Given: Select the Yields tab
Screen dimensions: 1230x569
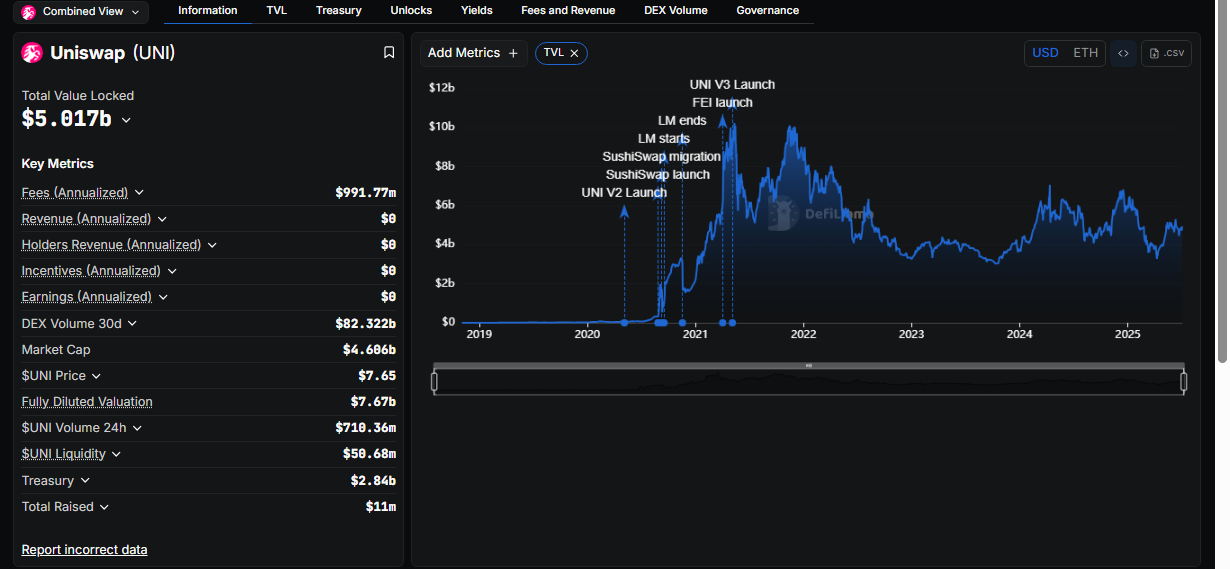Looking at the screenshot, I should [476, 10].
